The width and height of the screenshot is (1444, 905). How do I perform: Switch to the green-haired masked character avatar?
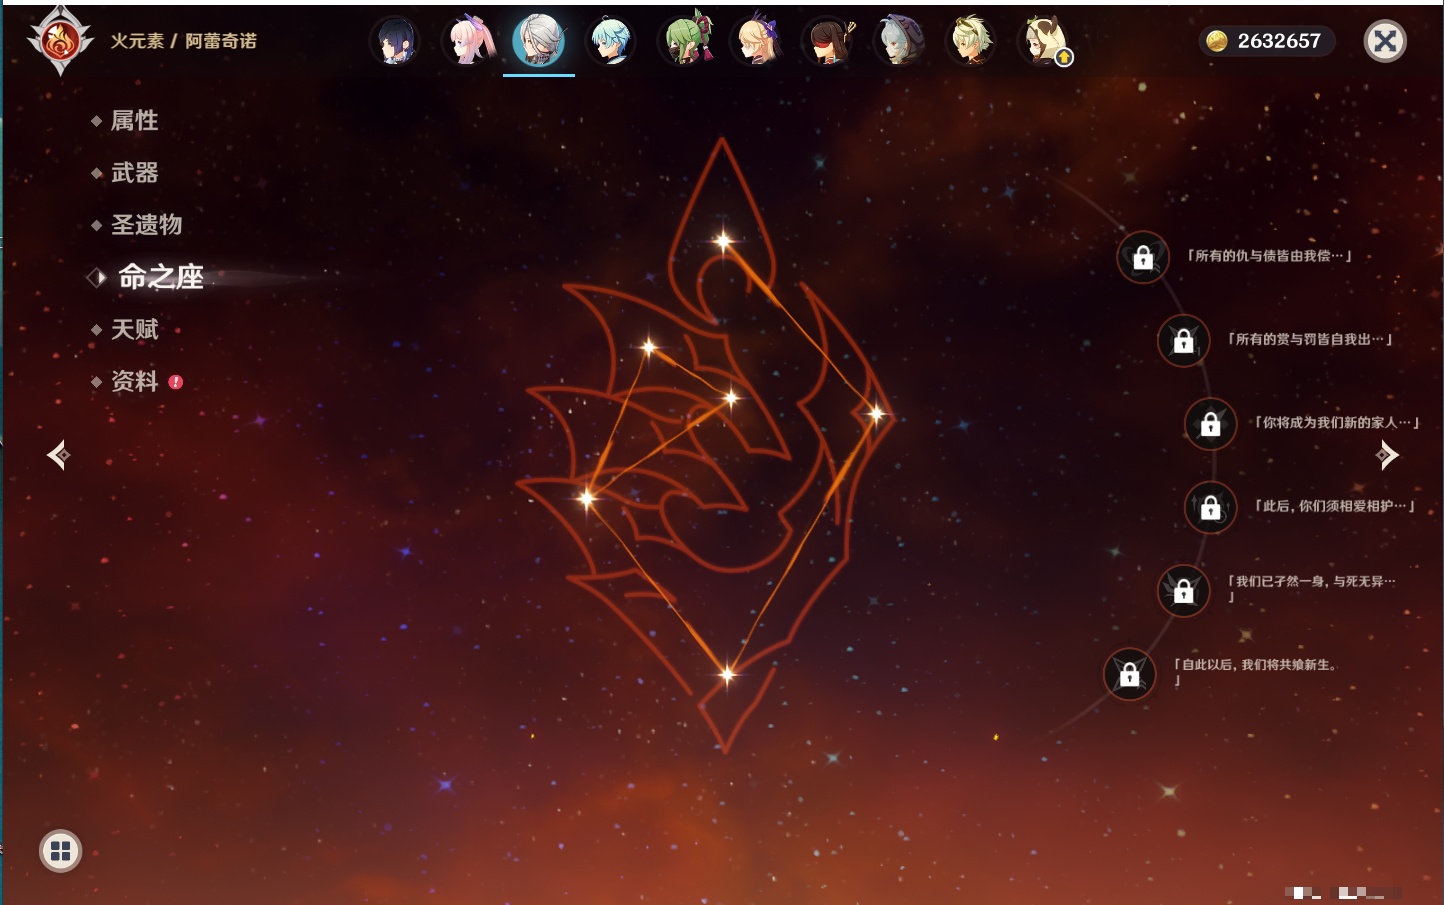(x=683, y=41)
